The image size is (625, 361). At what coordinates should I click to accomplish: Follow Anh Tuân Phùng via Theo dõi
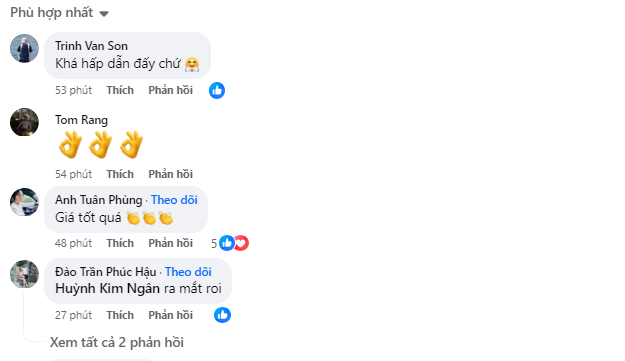tap(174, 200)
